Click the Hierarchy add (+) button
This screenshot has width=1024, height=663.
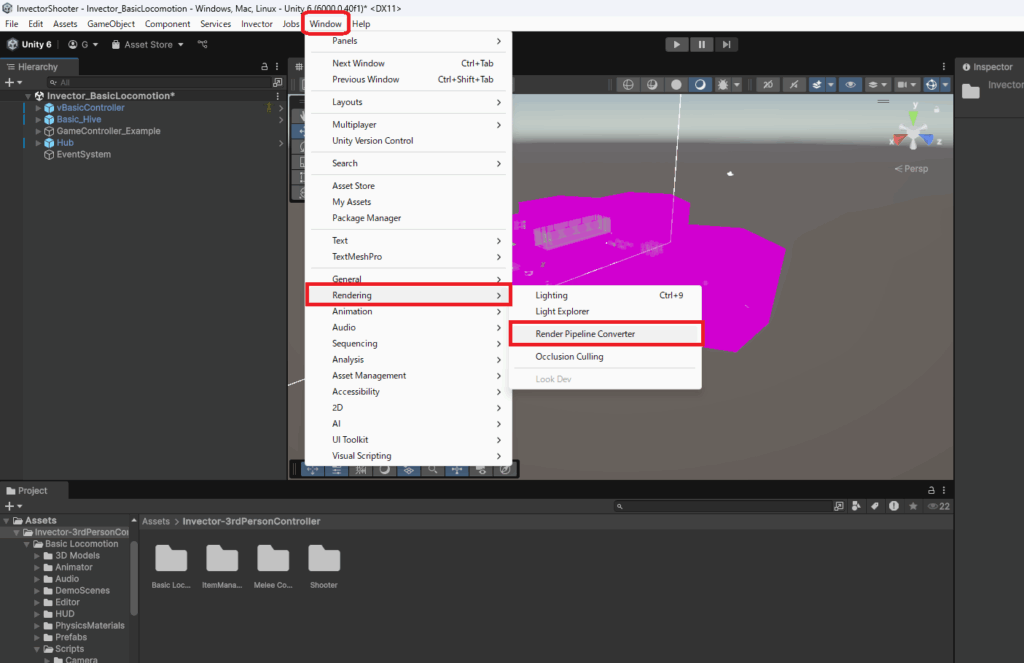point(13,82)
